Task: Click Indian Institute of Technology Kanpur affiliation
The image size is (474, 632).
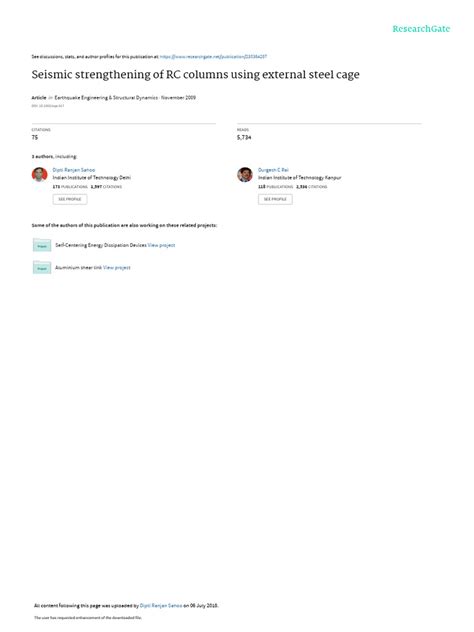Action: point(299,178)
